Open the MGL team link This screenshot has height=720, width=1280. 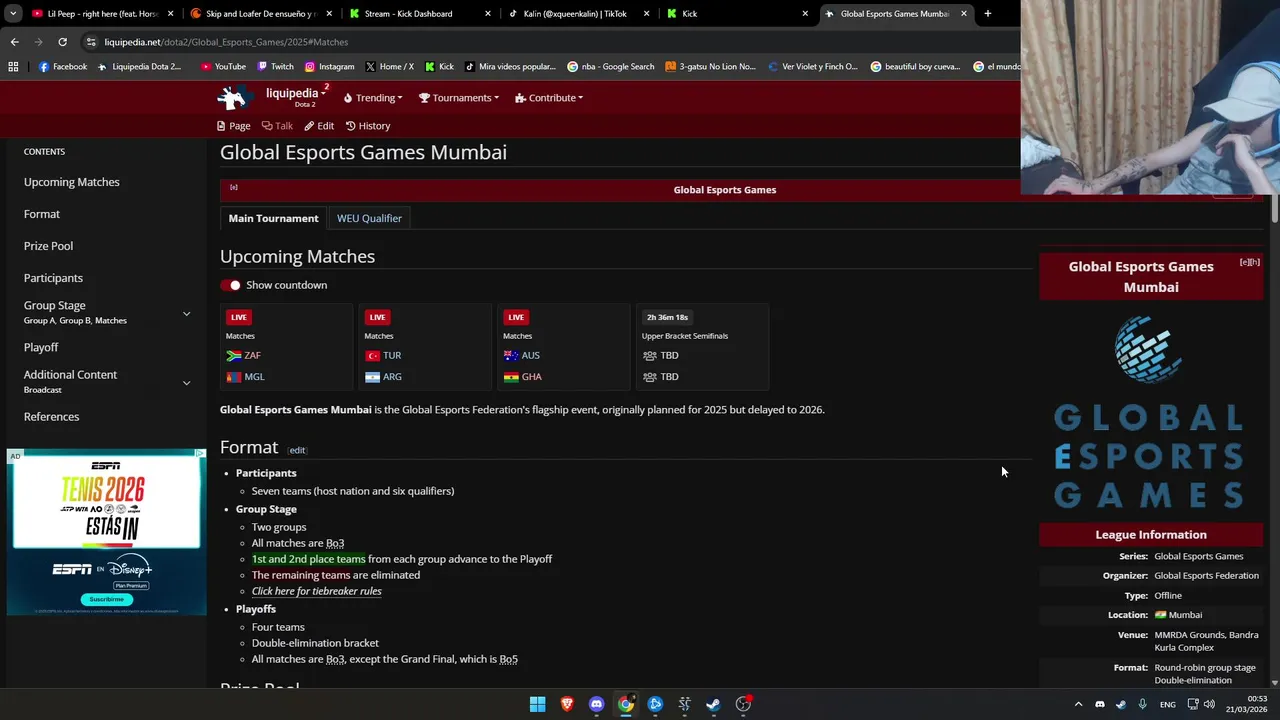tap(254, 377)
